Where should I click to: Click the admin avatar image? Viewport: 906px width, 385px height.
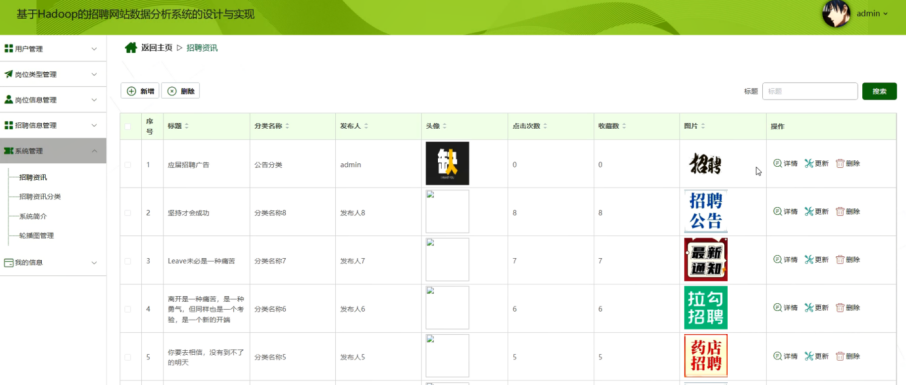(836, 13)
